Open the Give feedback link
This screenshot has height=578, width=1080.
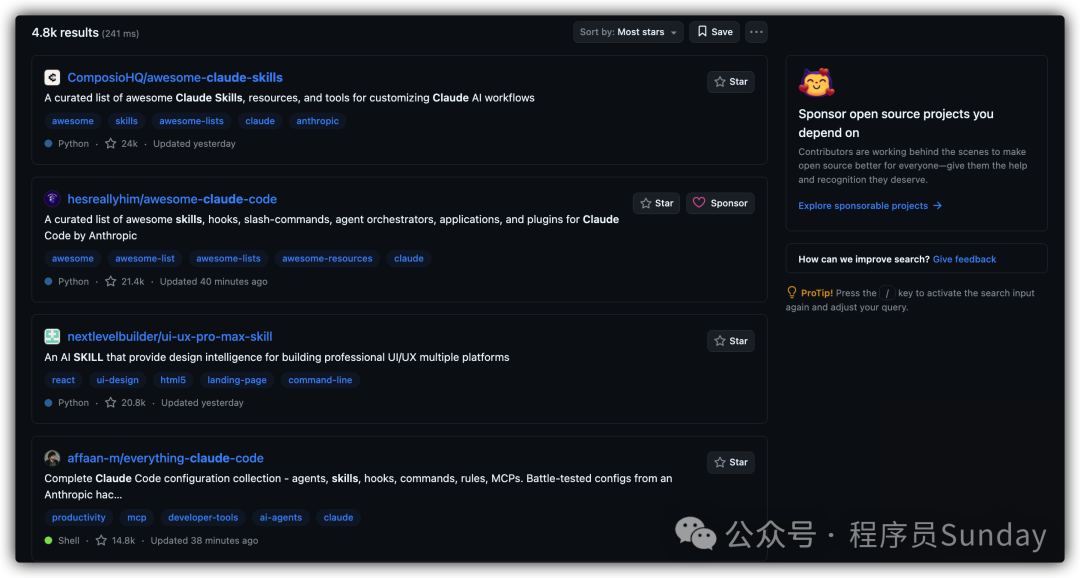(964, 258)
